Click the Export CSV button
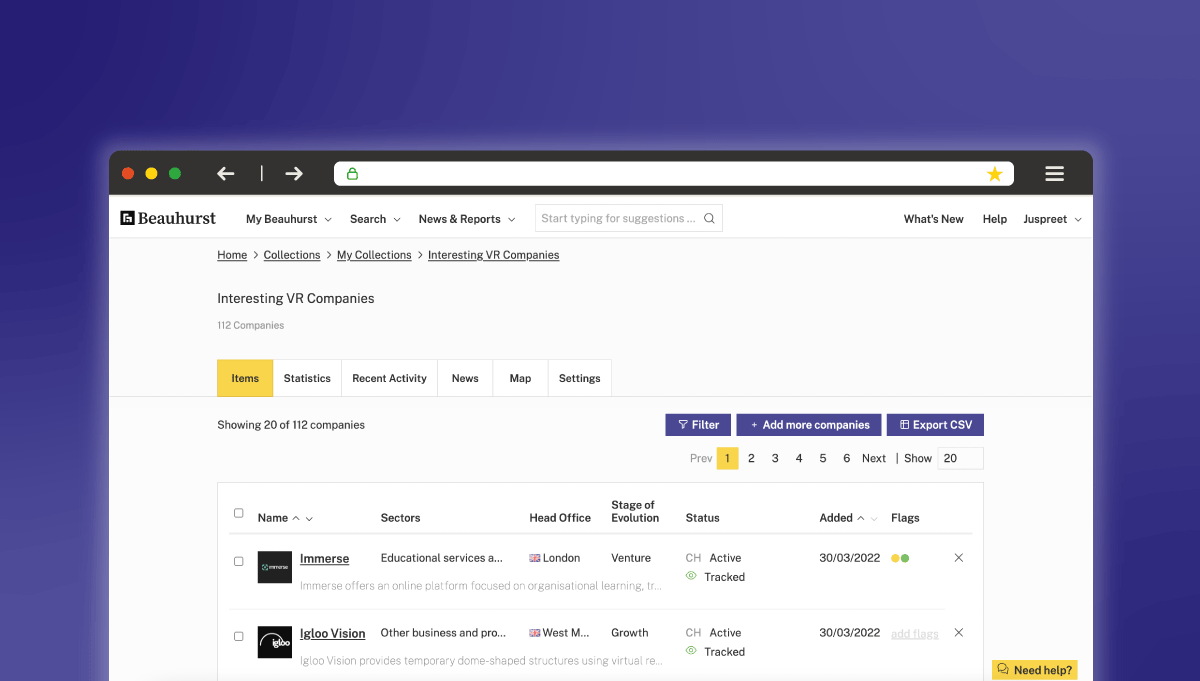Viewport: 1200px width, 681px height. click(935, 425)
